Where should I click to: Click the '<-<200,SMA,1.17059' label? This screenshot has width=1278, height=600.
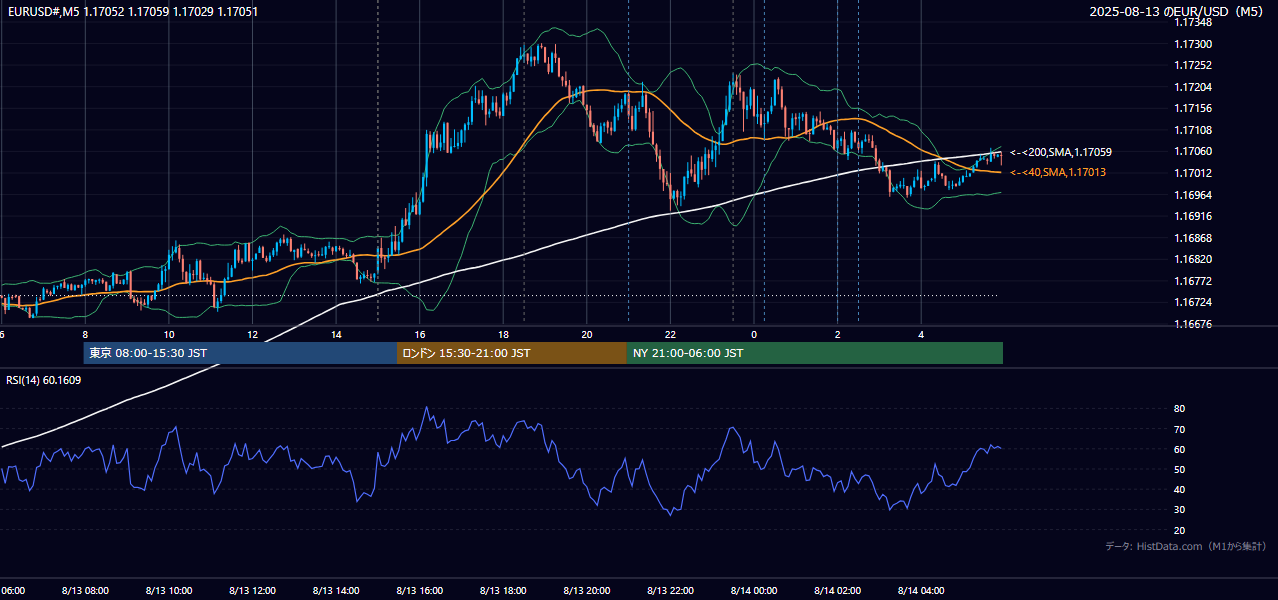tap(1060, 152)
